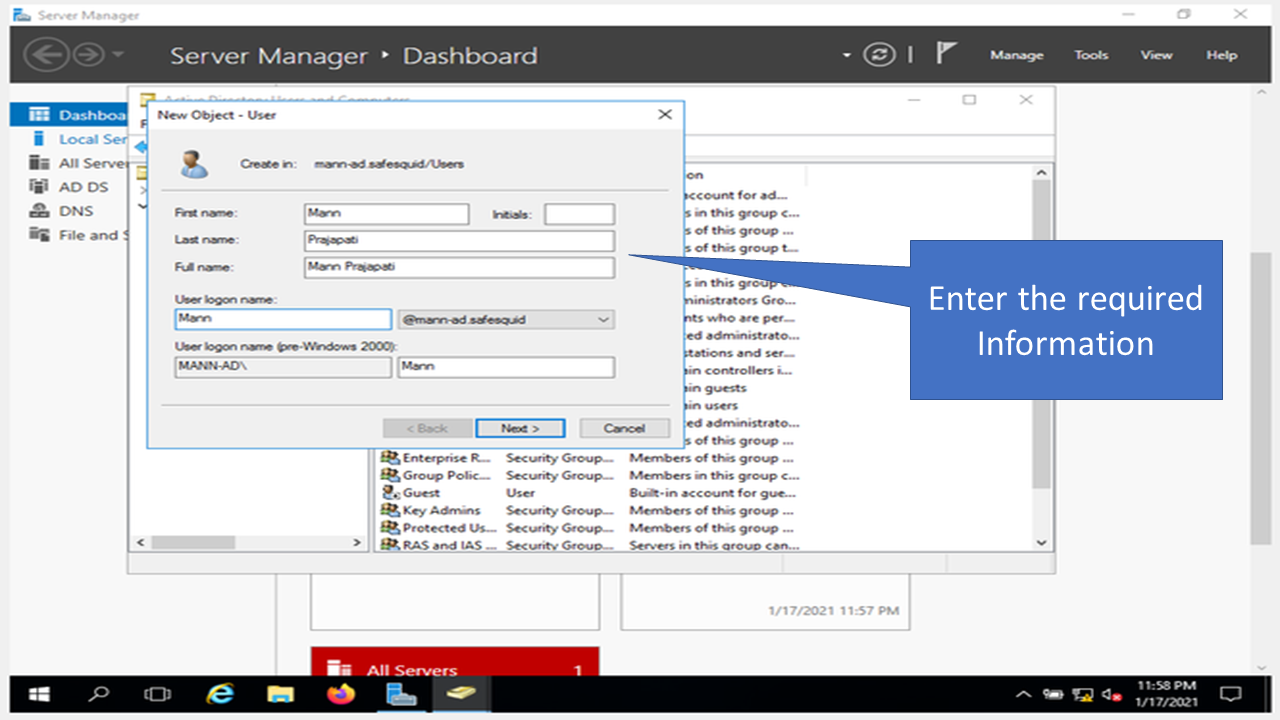Select the Protected Us... group row
1280x720 pixels.
point(590,528)
